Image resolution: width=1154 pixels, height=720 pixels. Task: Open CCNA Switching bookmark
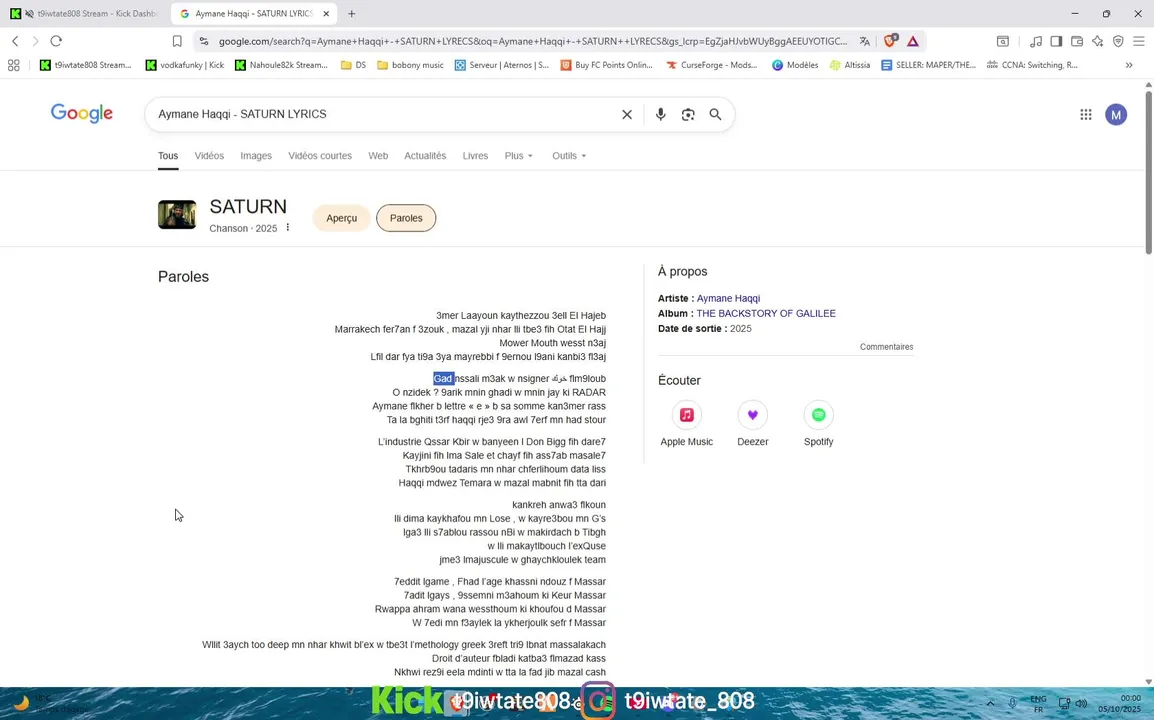pyautogui.click(x=1033, y=65)
